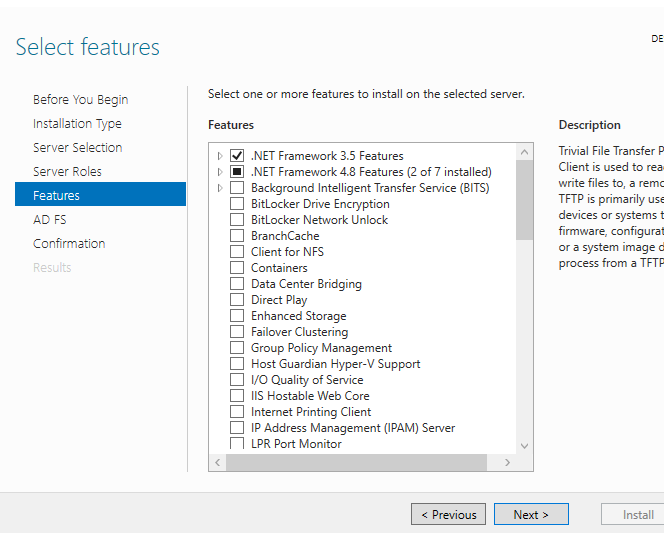
Task: Expand Background Intelligent Transfer Service tree node
Action: 220,188
